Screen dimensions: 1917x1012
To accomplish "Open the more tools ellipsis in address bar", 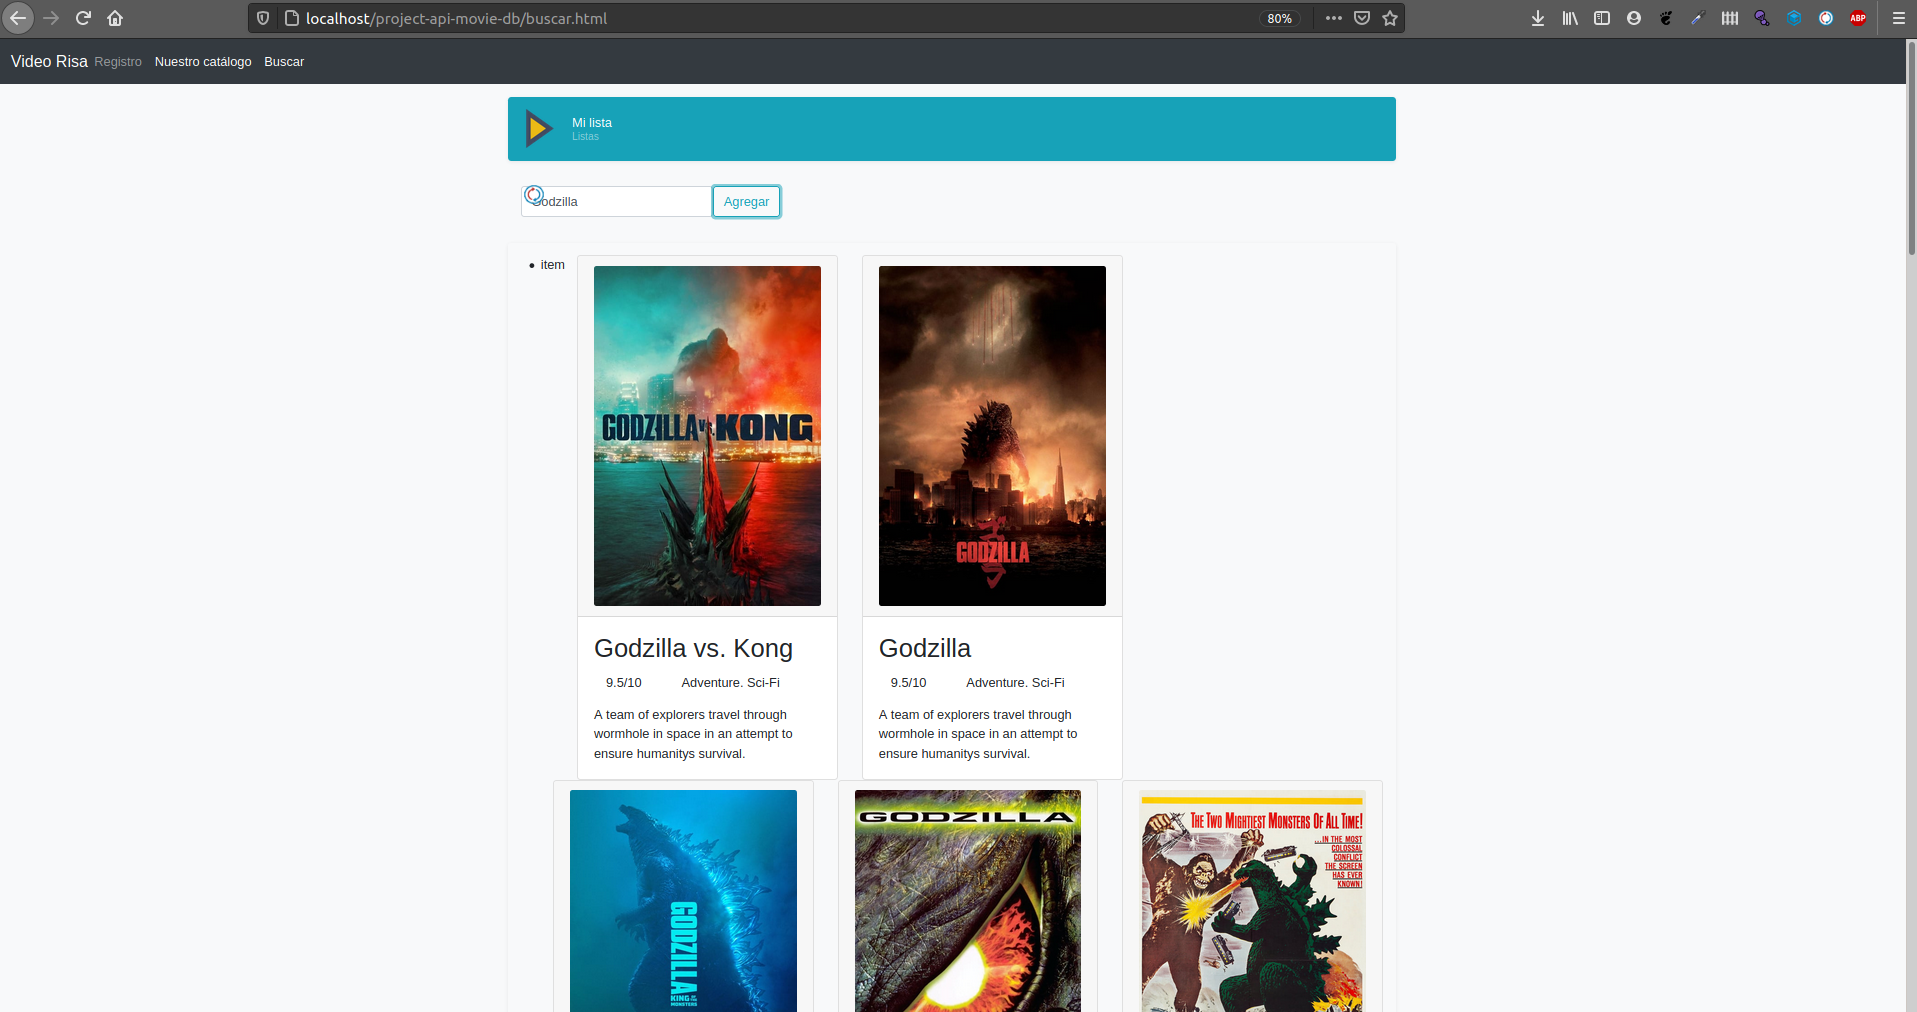I will coord(1334,18).
